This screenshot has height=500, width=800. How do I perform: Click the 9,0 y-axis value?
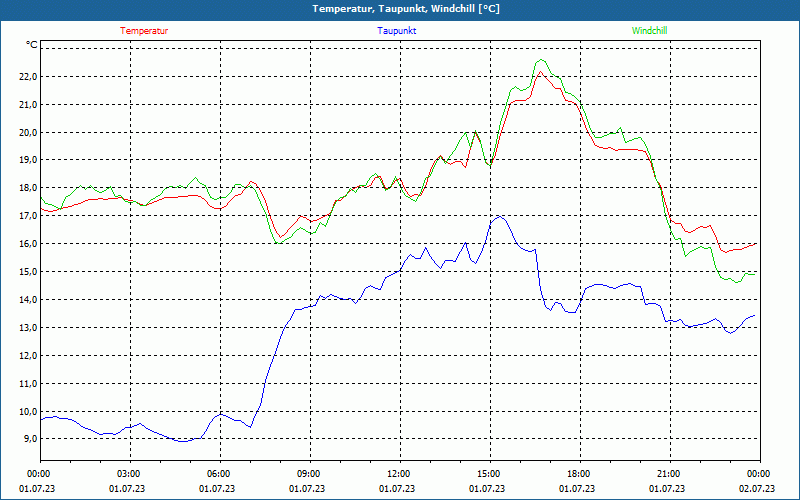pyautogui.click(x=30, y=439)
